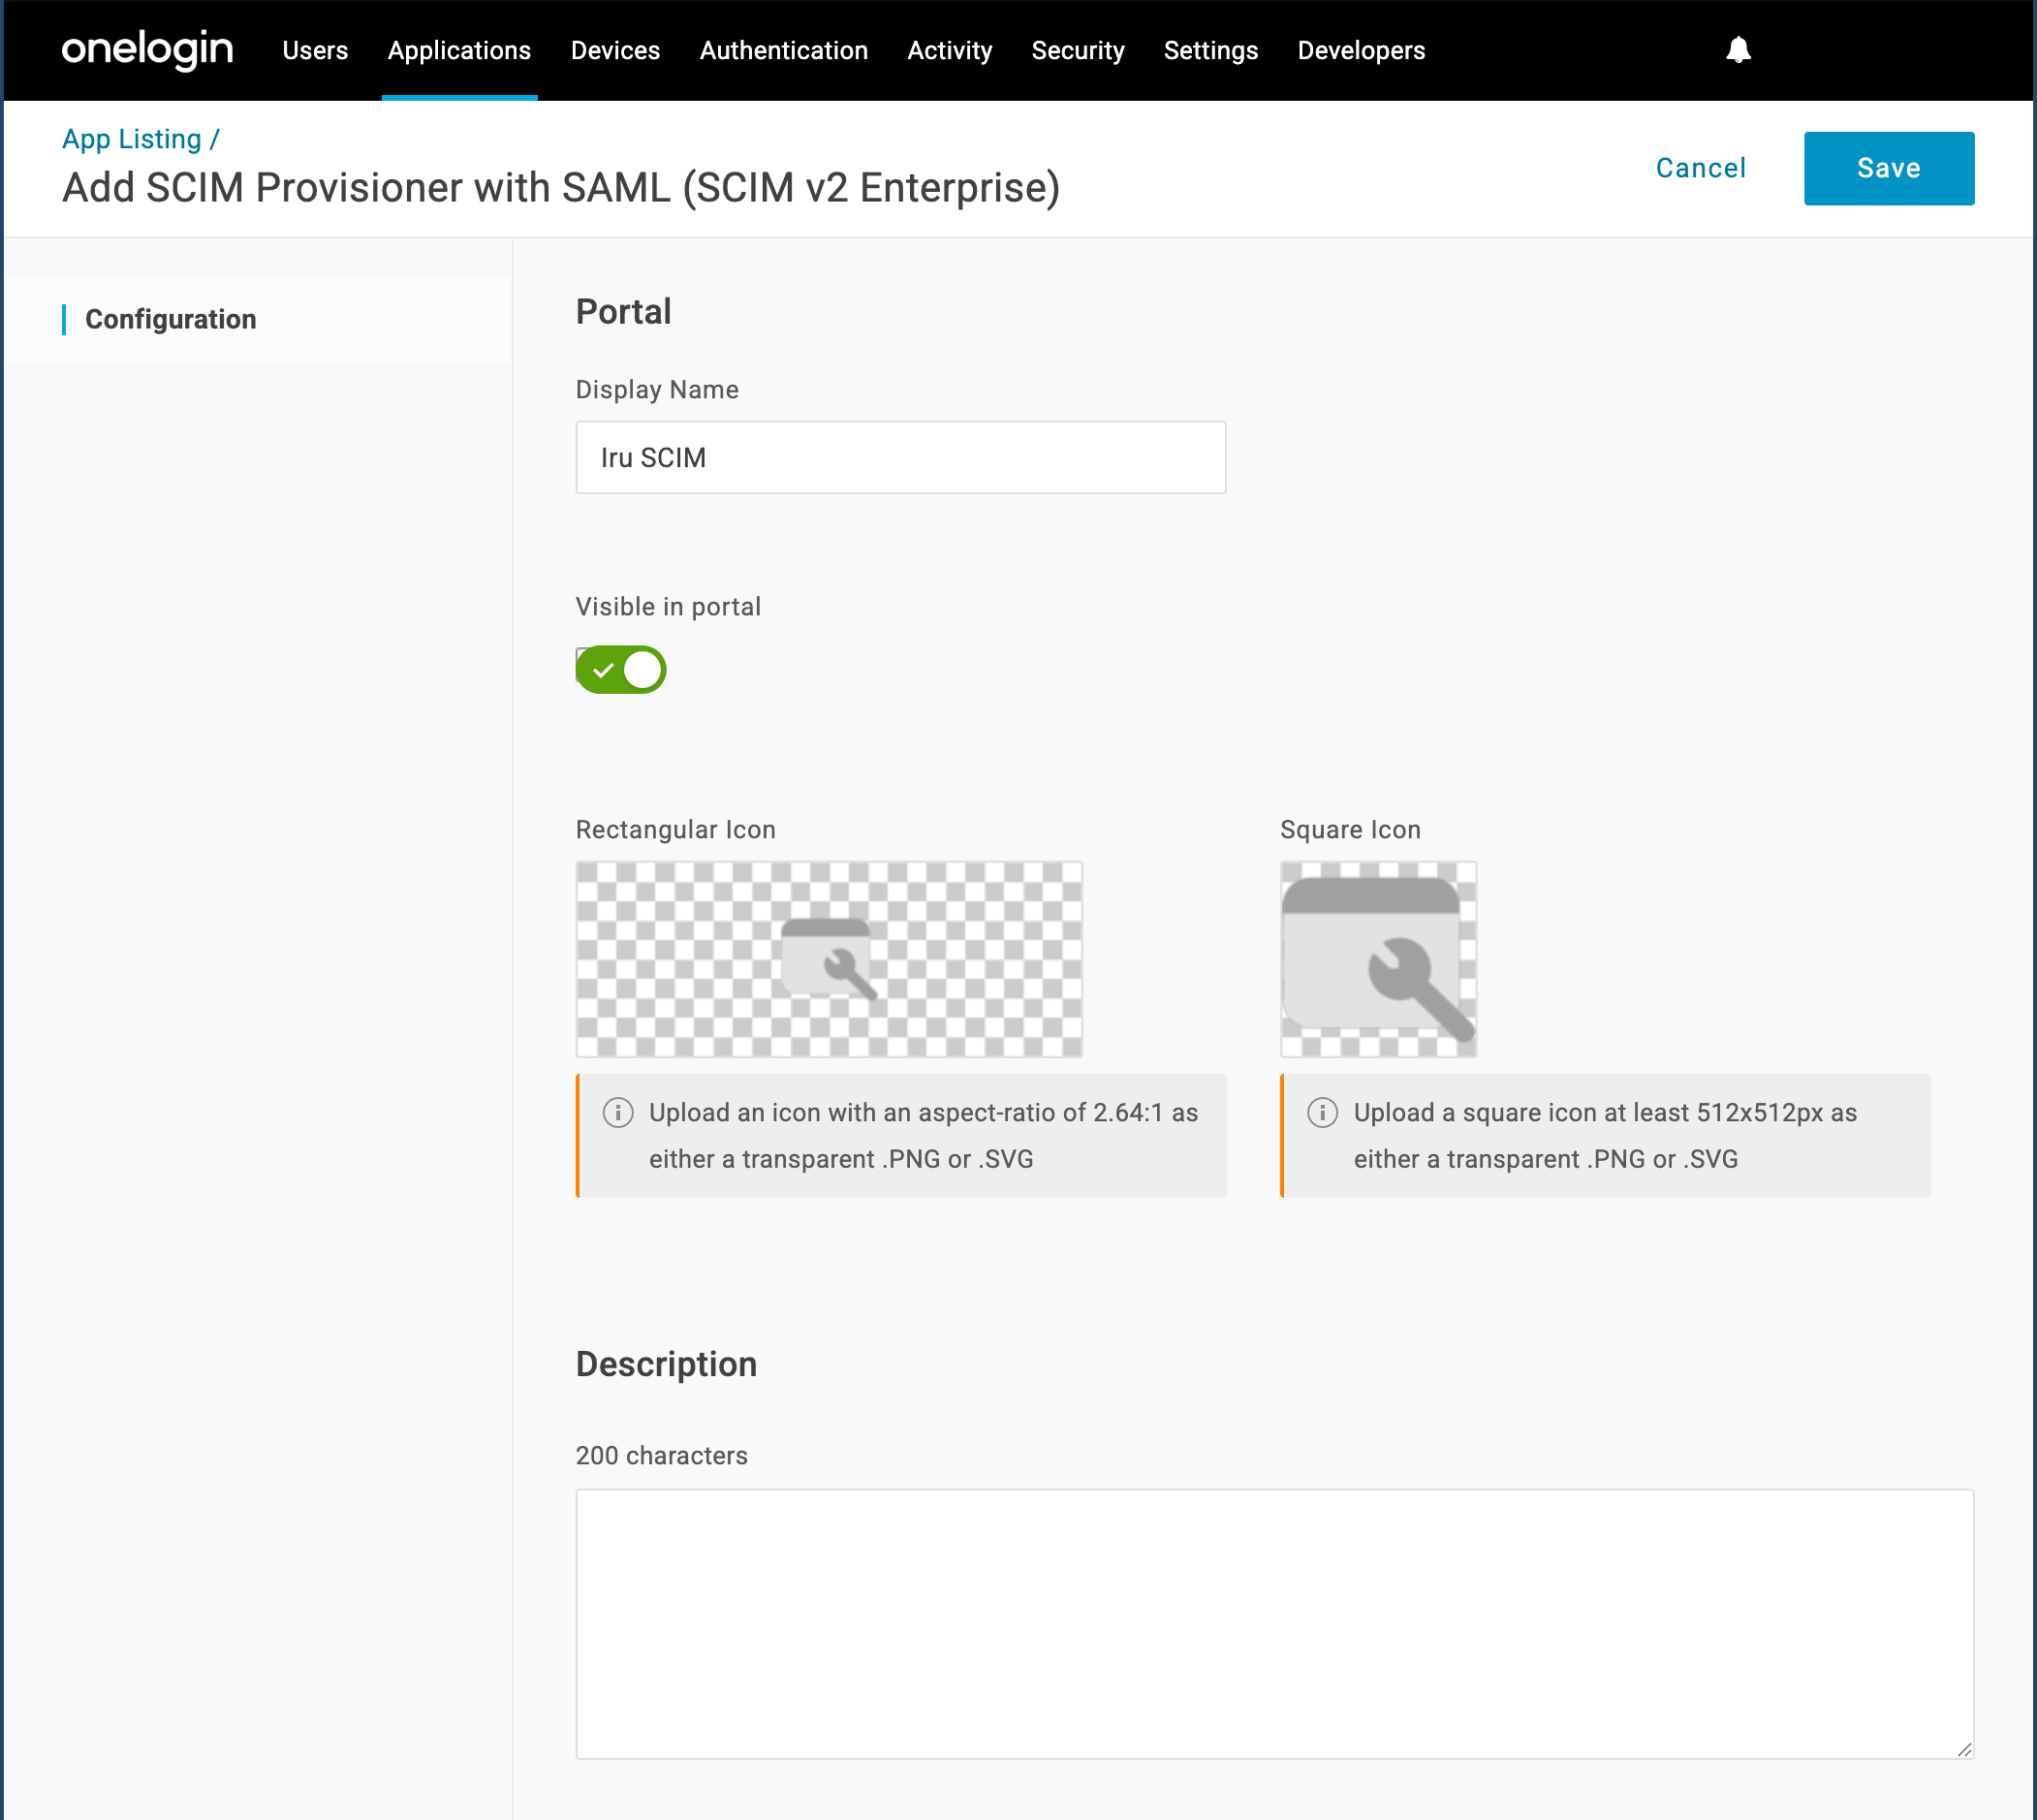The image size is (2037, 1820).
Task: Open the Applications menu
Action: click(459, 50)
